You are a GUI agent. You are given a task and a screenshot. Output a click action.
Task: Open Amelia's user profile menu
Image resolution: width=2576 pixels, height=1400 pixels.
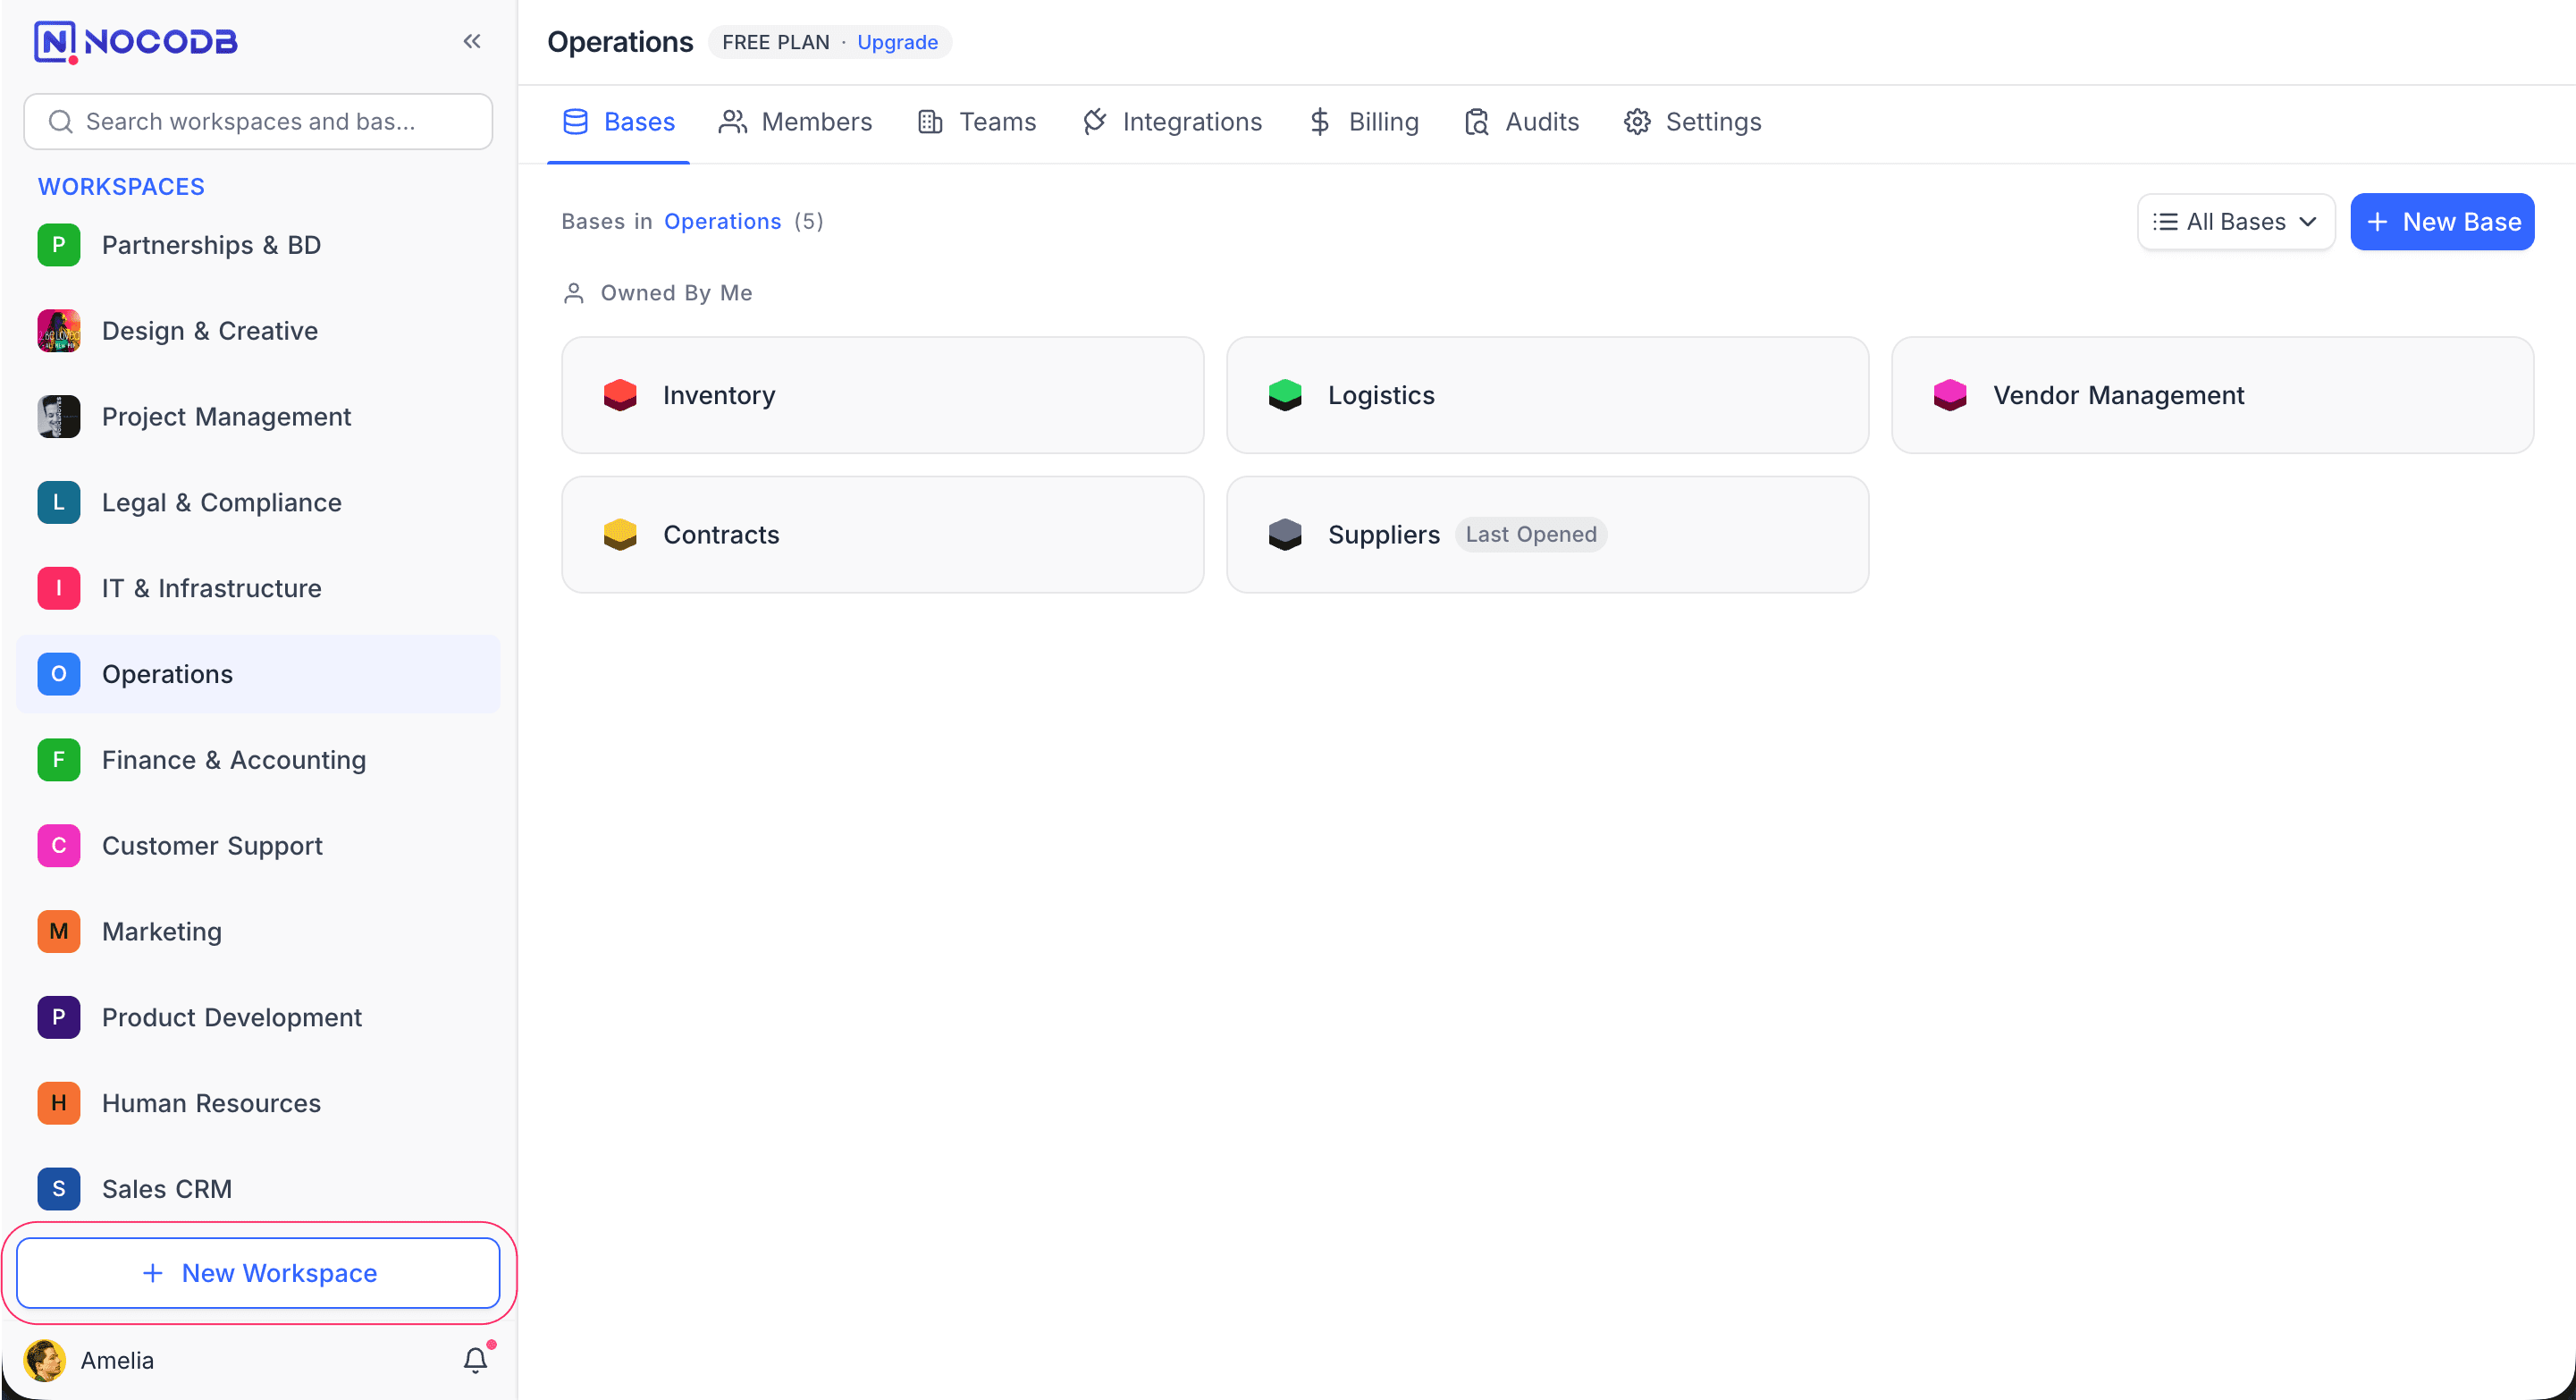point(90,1360)
